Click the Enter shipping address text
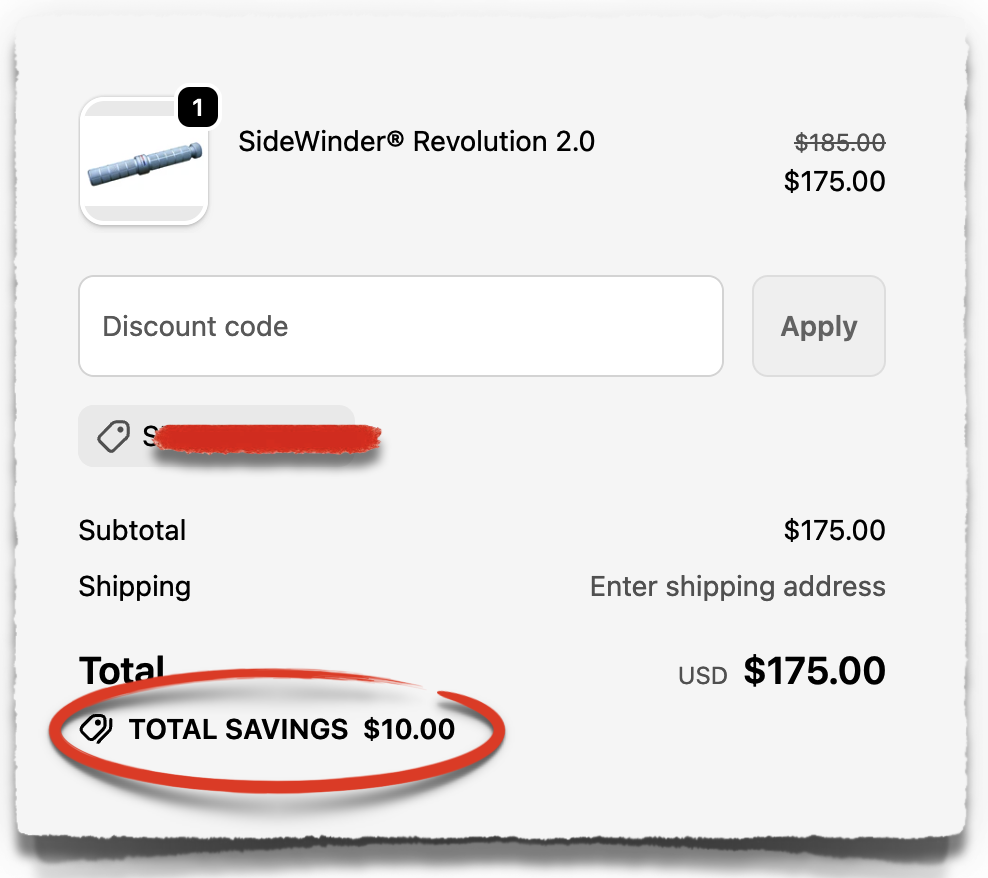The image size is (988, 878). pyautogui.click(x=737, y=586)
